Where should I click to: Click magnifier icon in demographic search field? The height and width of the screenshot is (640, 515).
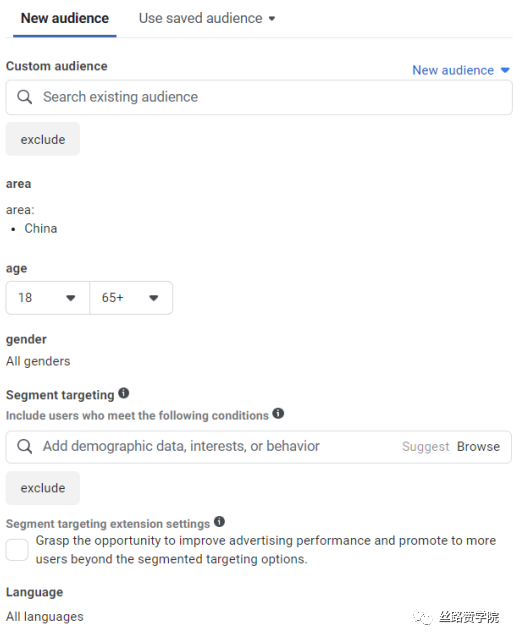click(24, 447)
